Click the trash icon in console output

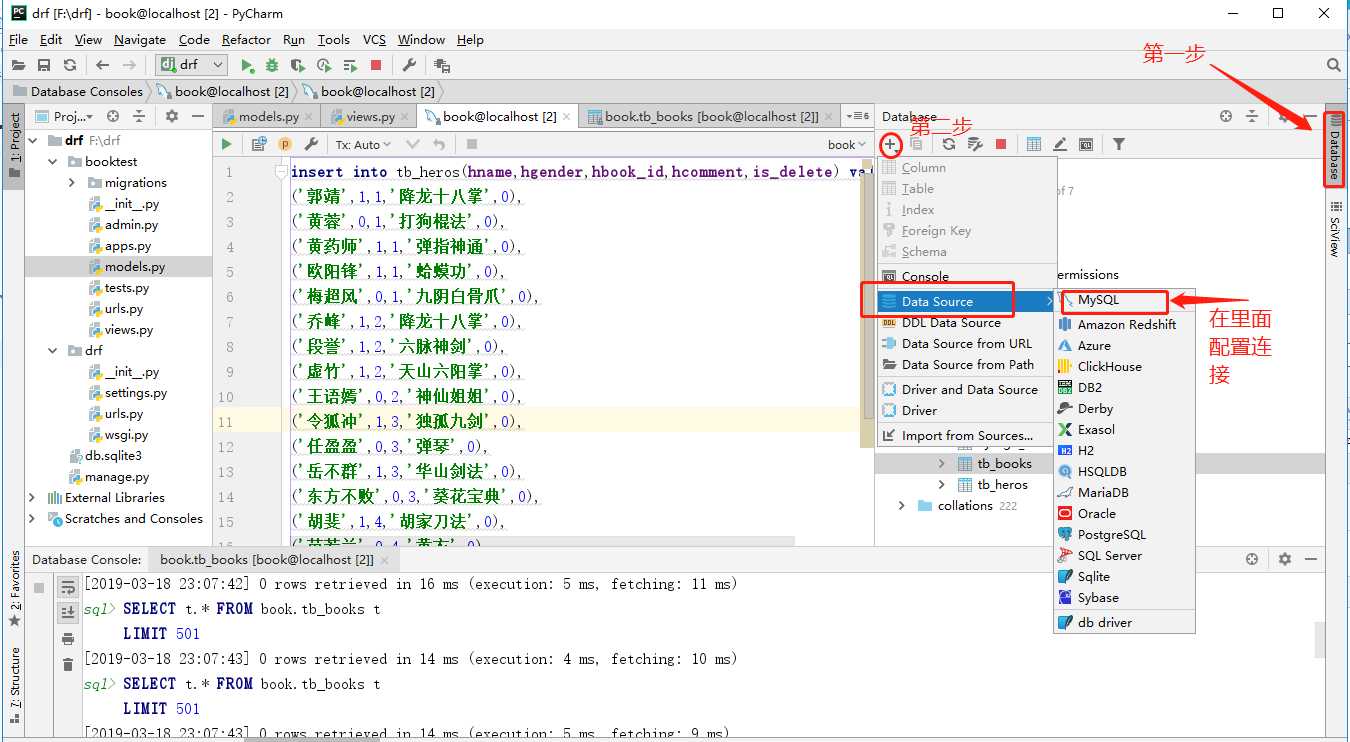click(68, 665)
